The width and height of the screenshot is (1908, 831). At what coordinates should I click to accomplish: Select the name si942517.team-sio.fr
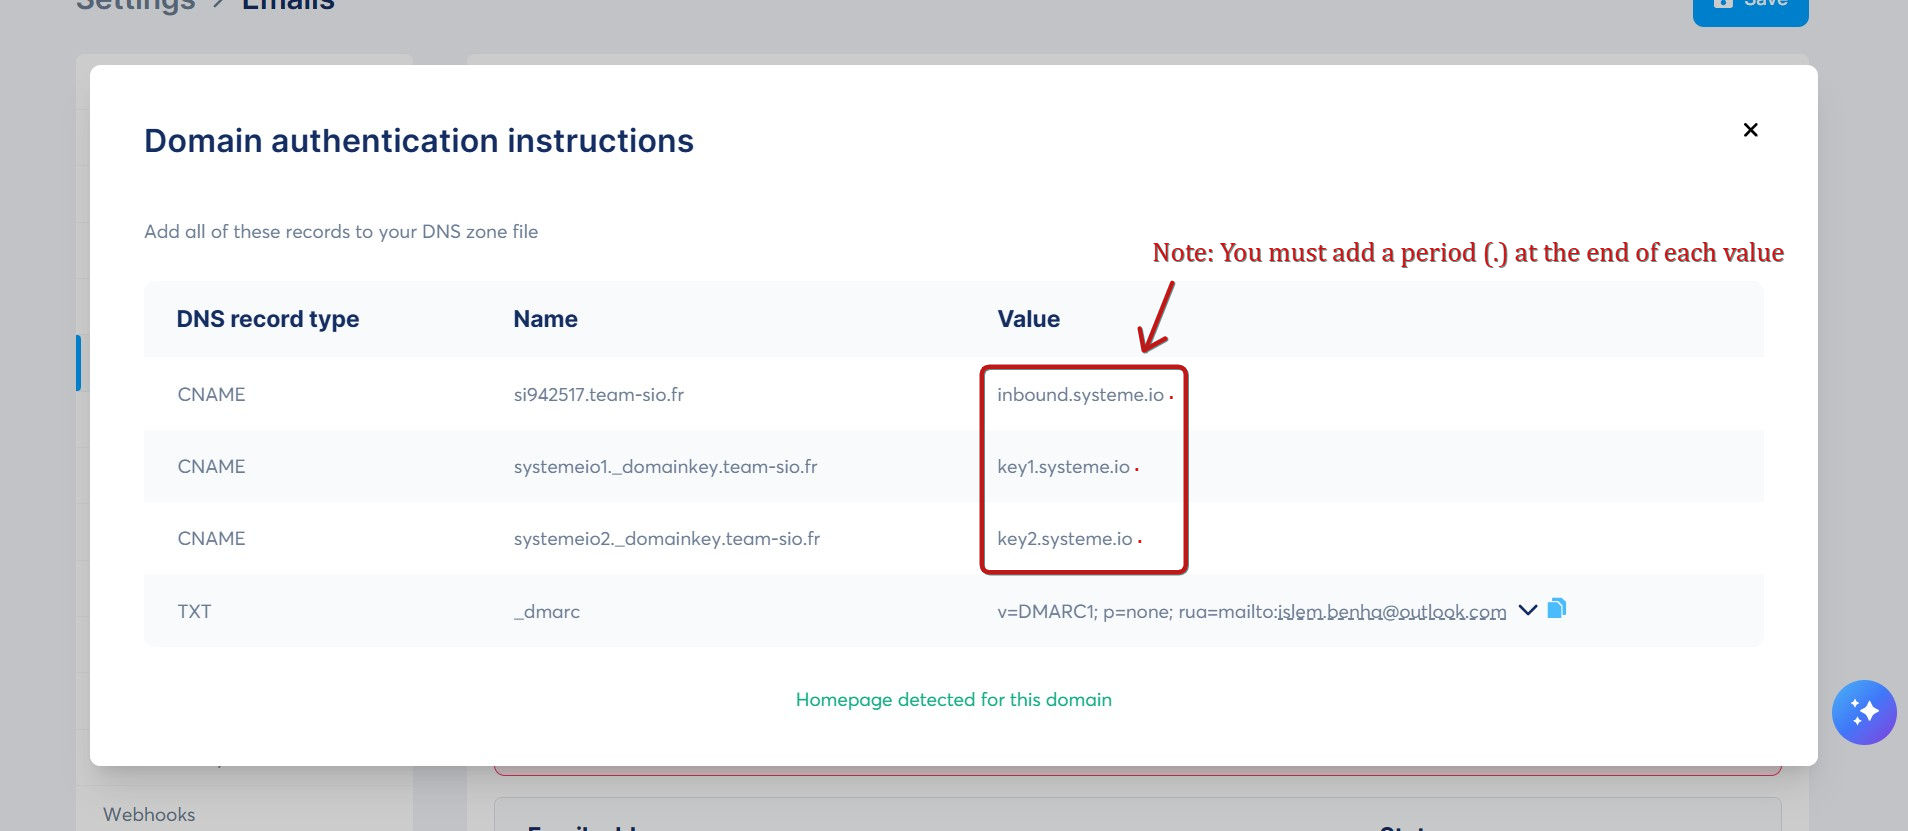pos(599,395)
